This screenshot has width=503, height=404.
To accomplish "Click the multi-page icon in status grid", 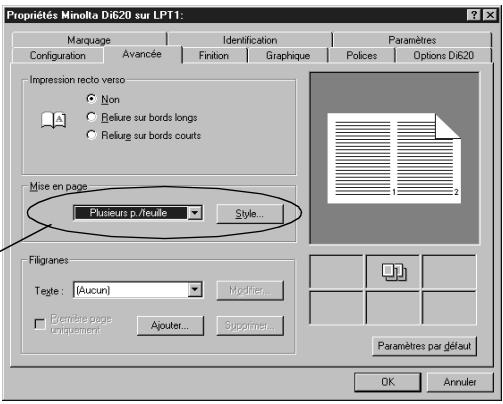I will pos(394,272).
